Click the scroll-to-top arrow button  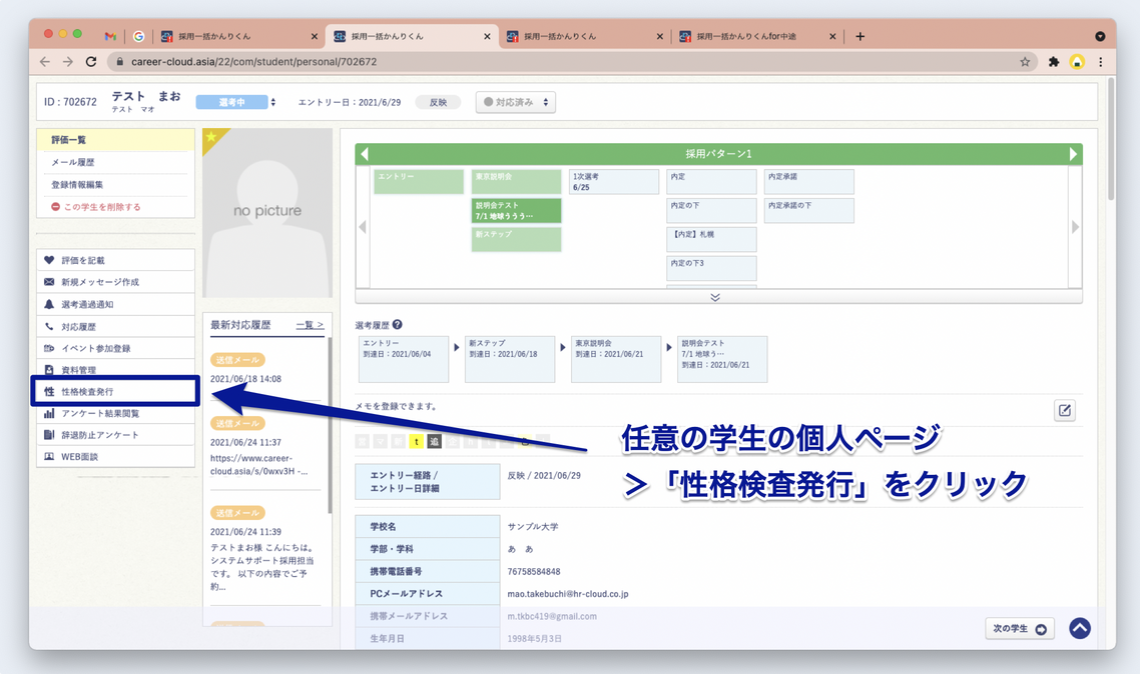(x=1079, y=628)
